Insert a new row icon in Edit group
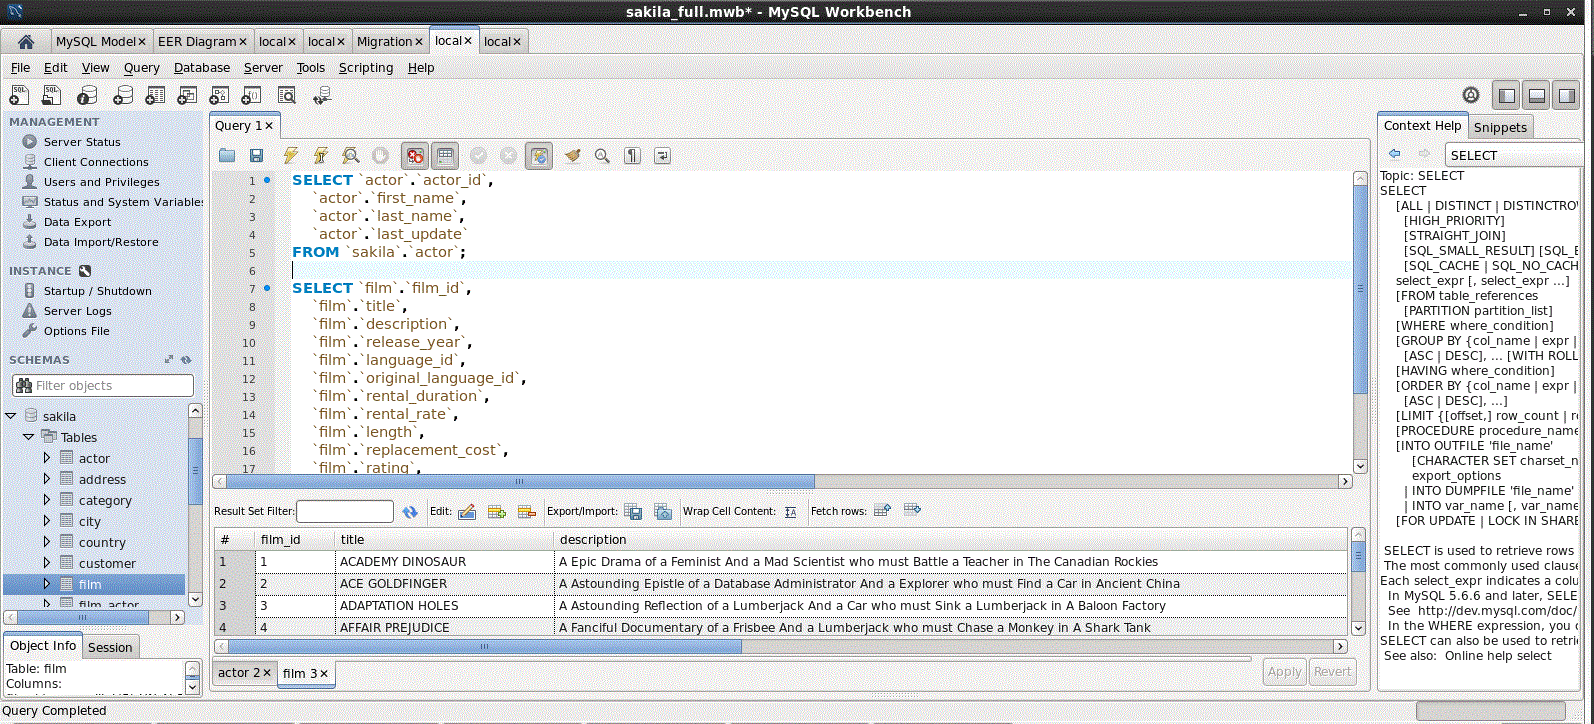 (x=497, y=512)
